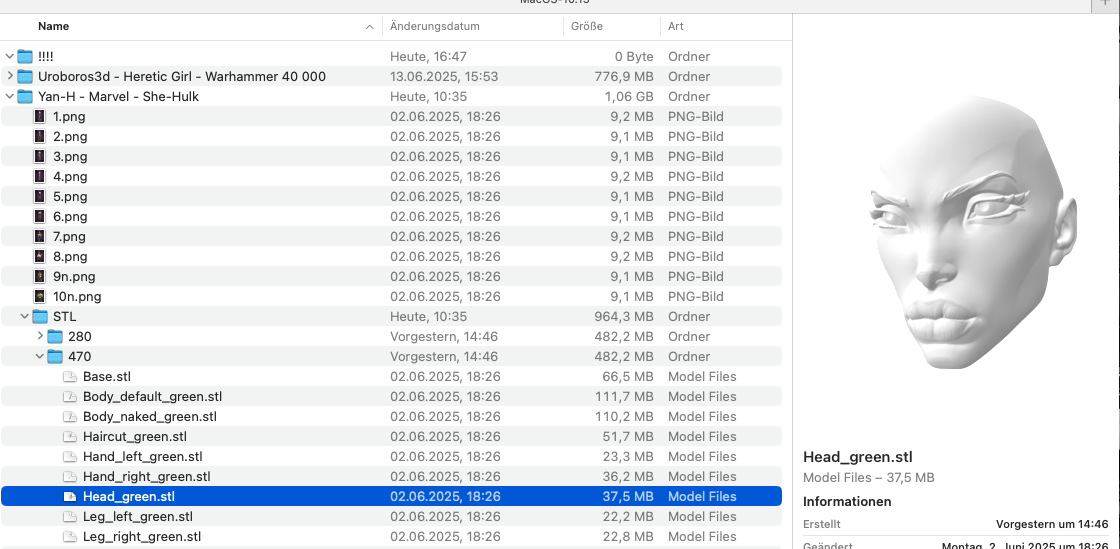Click the Informationen heading in preview pane
Viewport: 1120px width, 549px height.
pyautogui.click(x=847, y=502)
